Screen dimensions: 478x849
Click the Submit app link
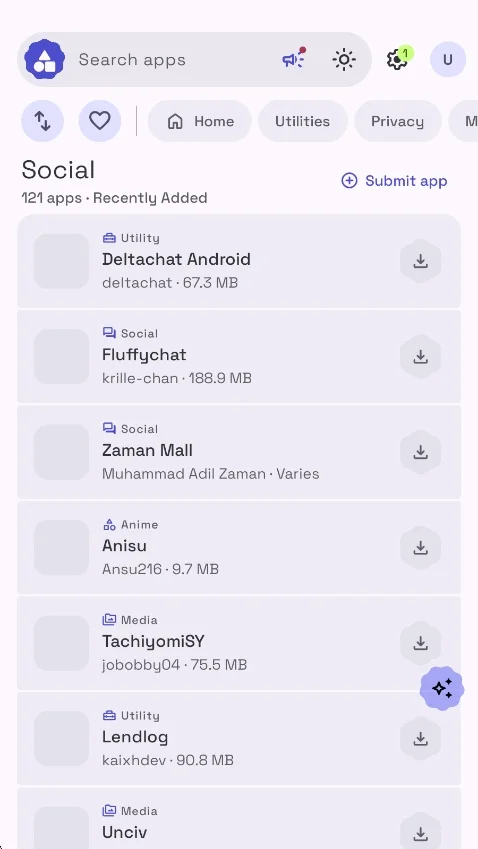pyautogui.click(x=395, y=181)
